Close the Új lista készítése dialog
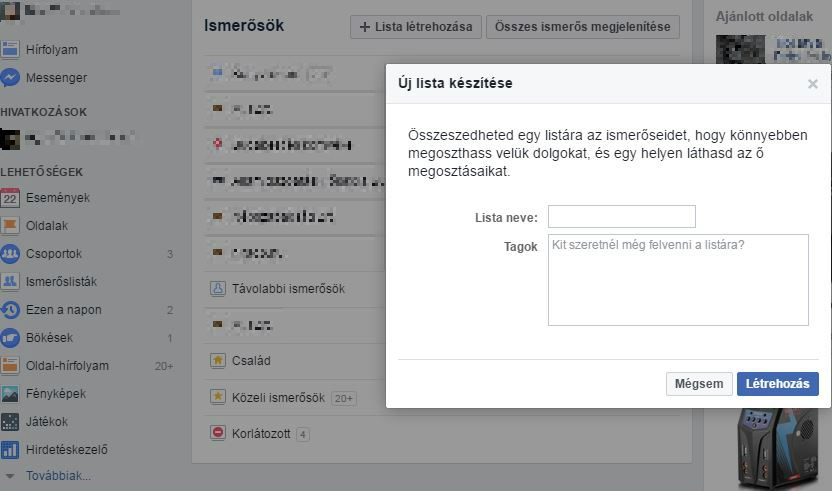The width and height of the screenshot is (832, 491). [812, 84]
